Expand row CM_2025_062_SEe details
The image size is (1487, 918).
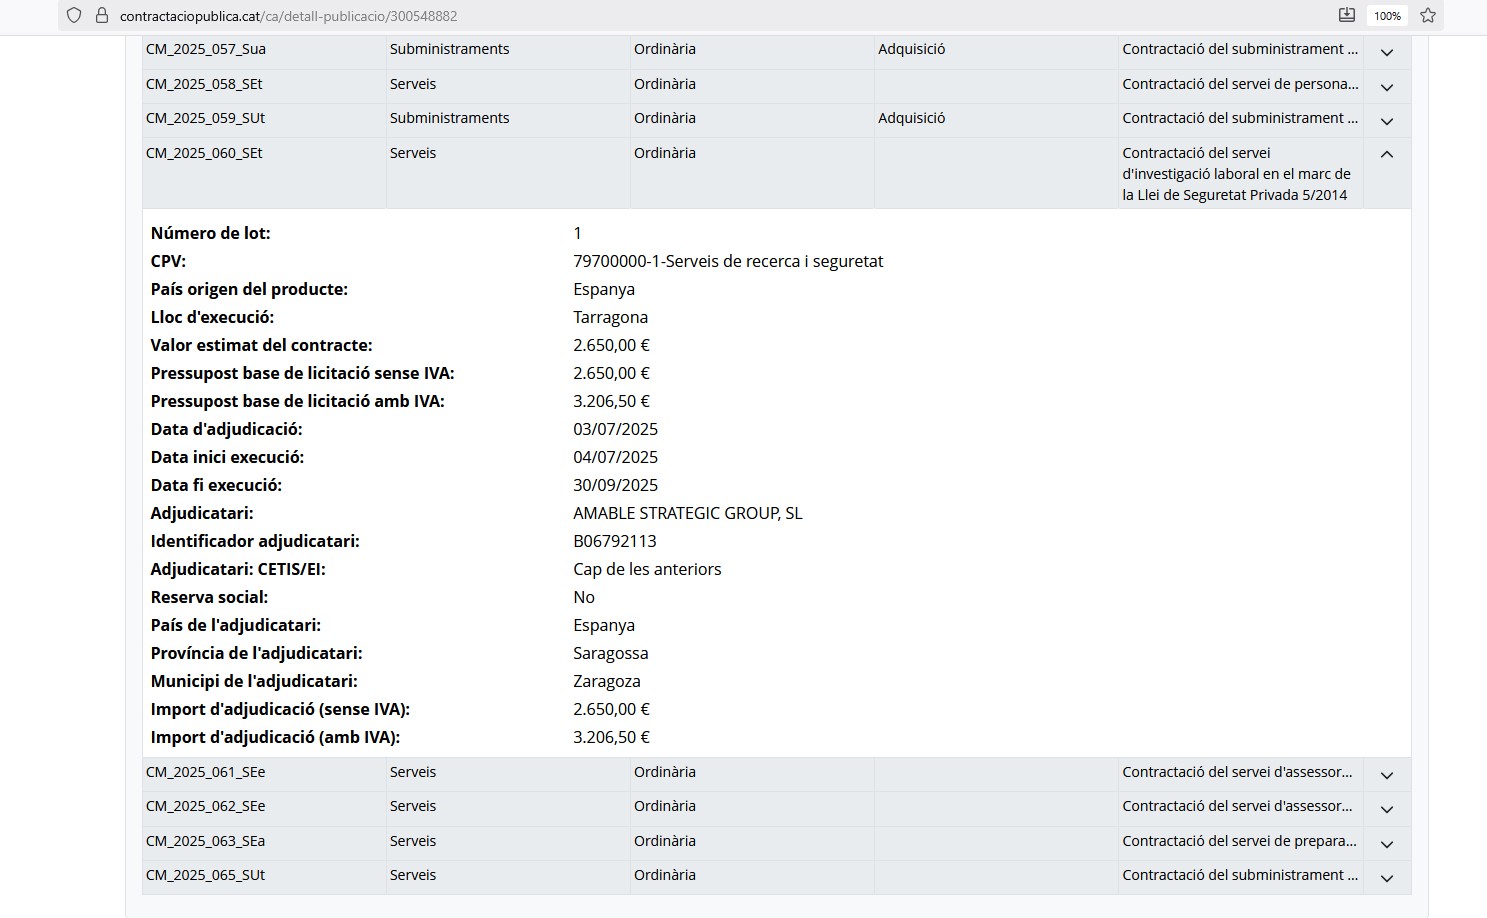tap(1386, 809)
